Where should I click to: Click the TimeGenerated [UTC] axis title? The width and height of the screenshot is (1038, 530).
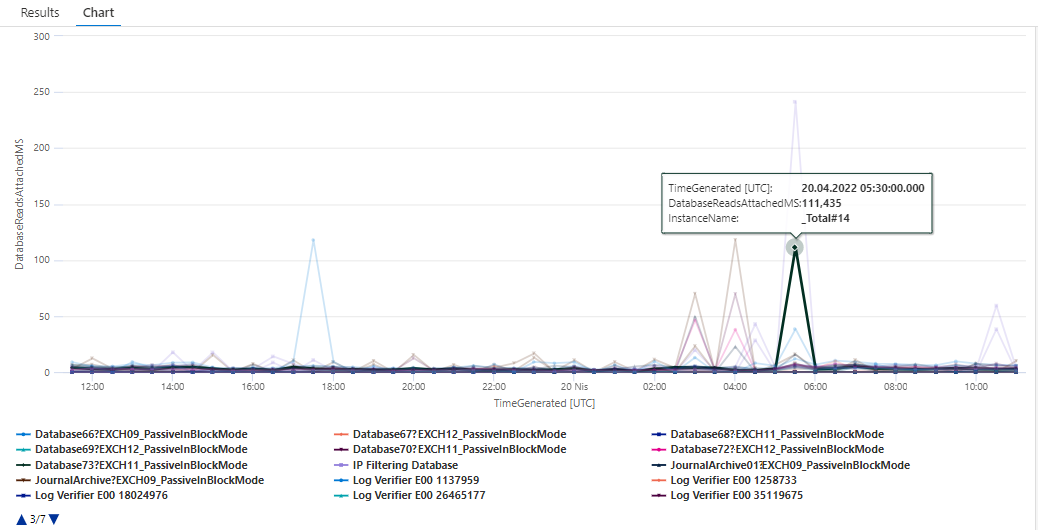(x=544, y=402)
